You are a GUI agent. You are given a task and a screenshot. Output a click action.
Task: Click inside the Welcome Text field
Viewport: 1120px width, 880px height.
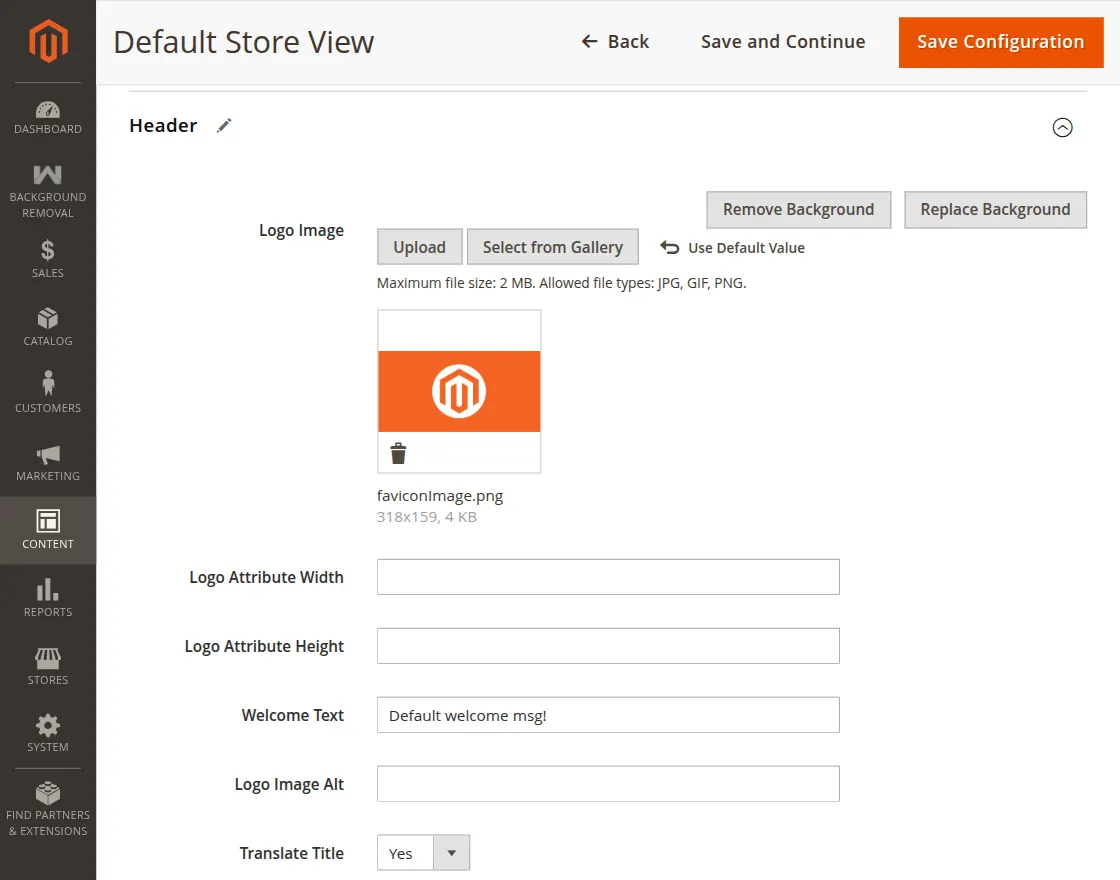point(608,714)
